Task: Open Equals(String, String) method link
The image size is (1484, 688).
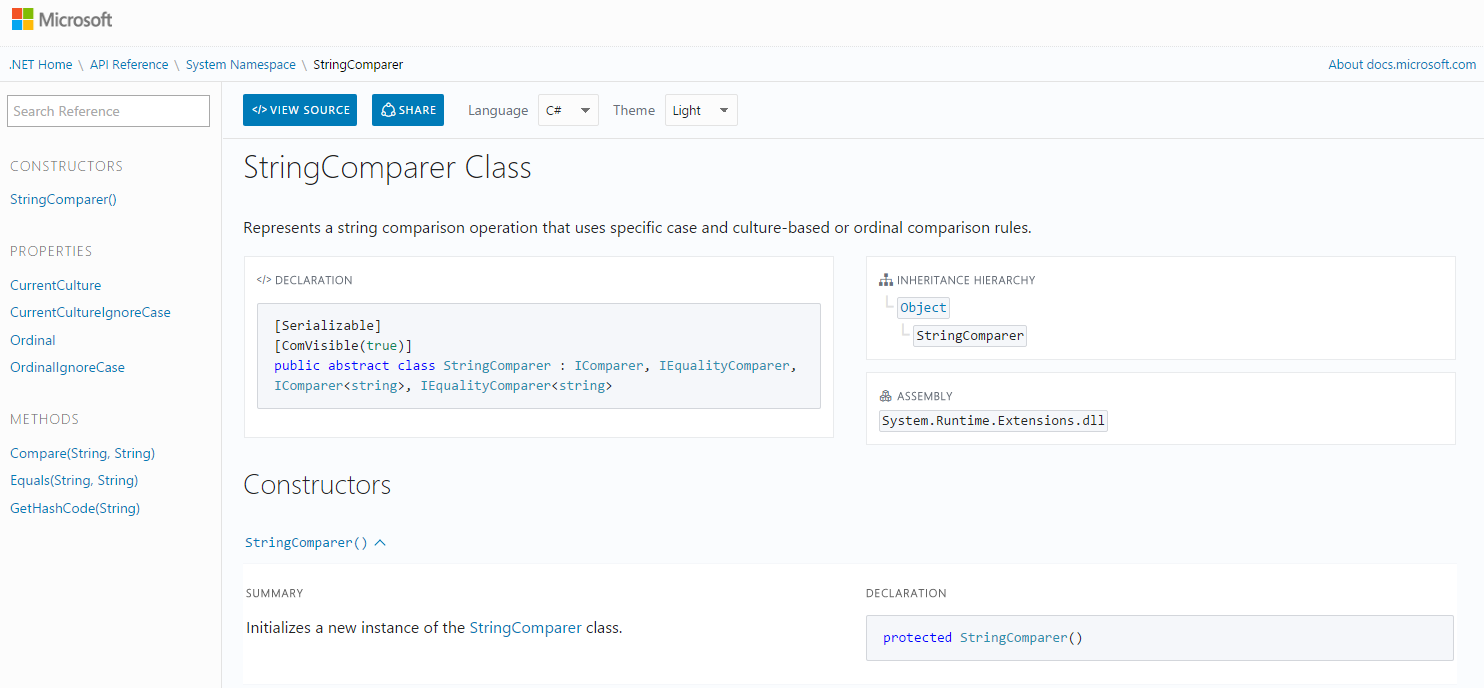Action: click(x=74, y=480)
